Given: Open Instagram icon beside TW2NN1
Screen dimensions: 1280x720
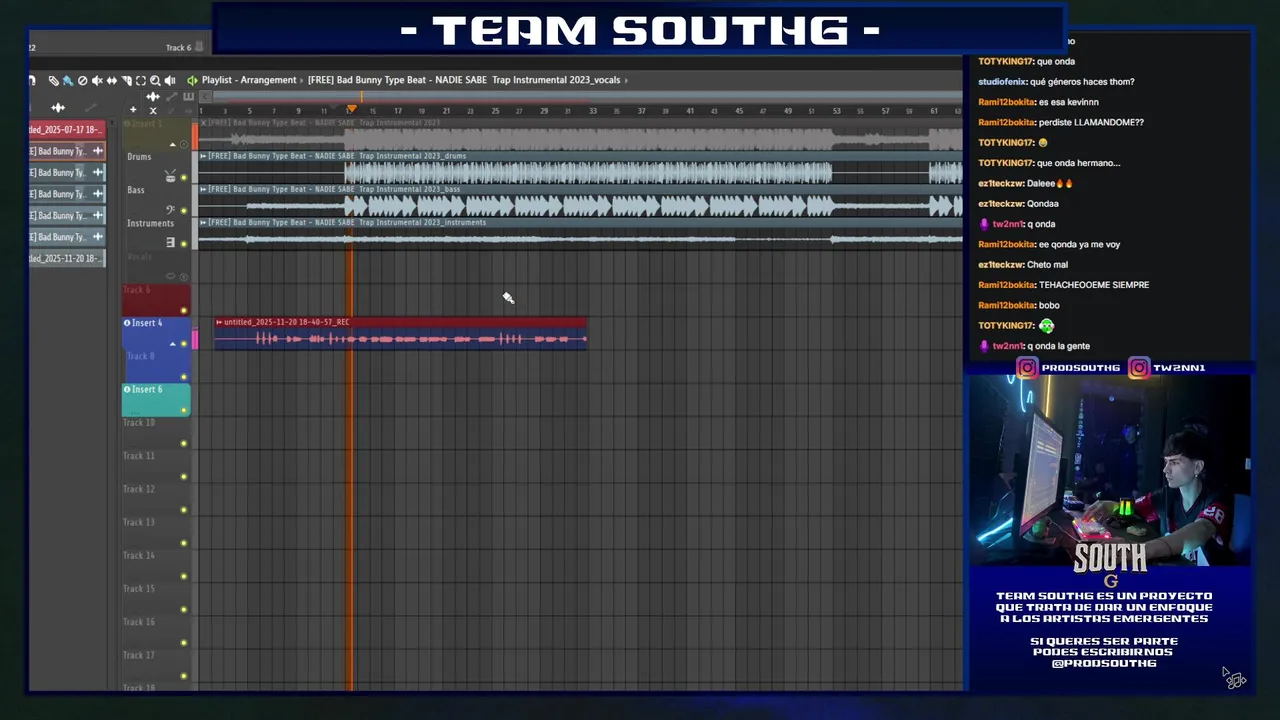Looking at the screenshot, I should click(x=1139, y=368).
